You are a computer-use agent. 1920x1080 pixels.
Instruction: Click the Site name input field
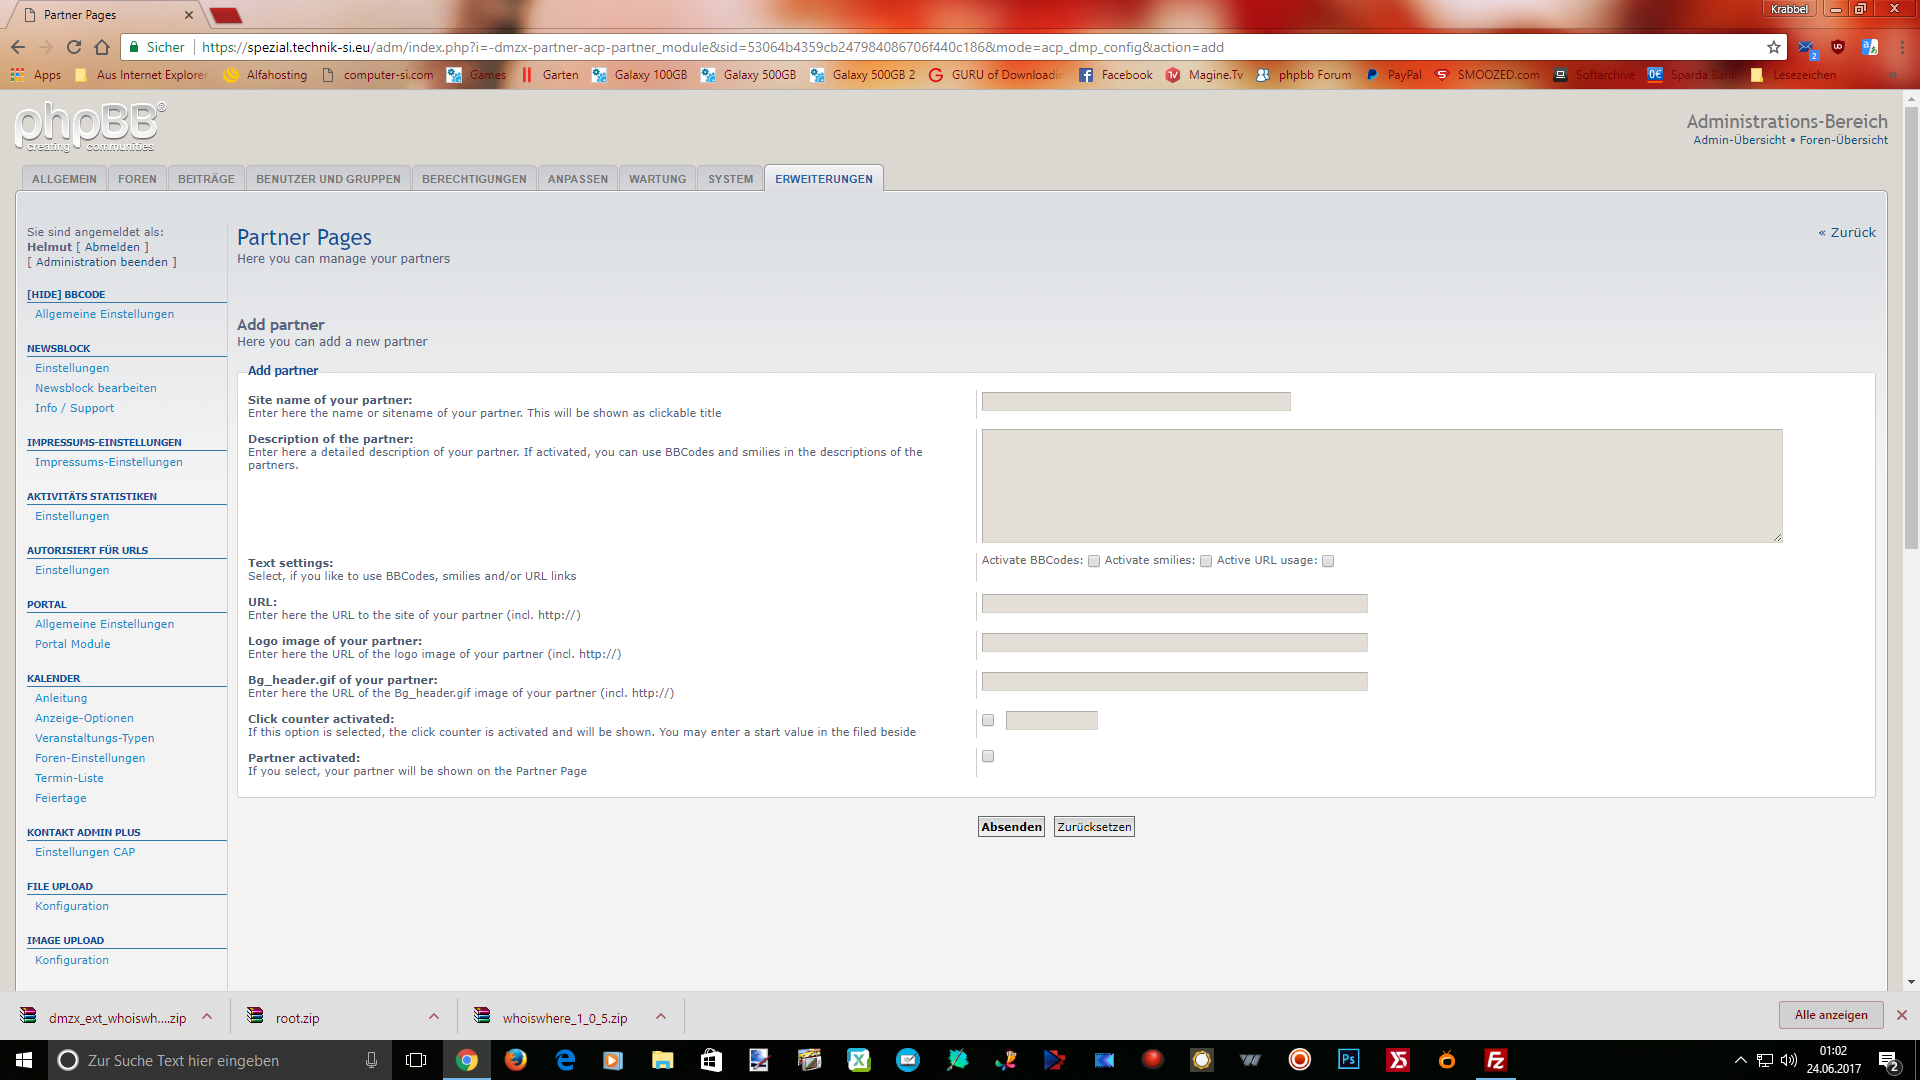click(x=1135, y=401)
